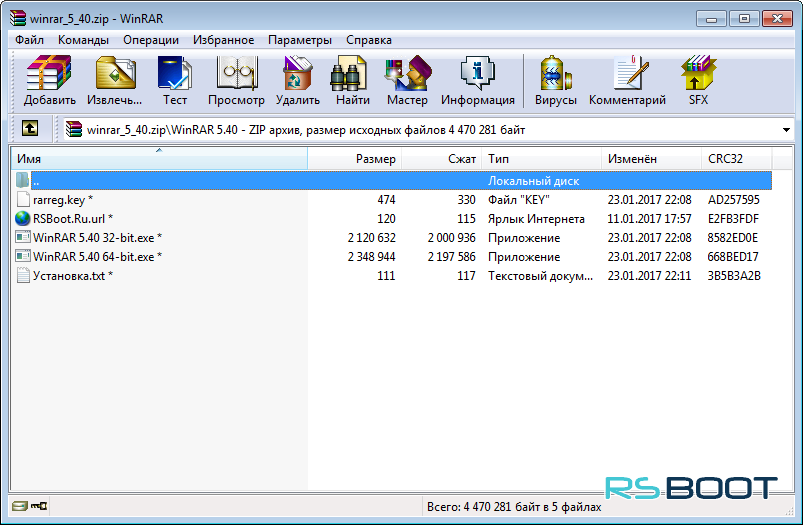The width and height of the screenshot is (803, 525).
Task: Click the Текстовый докум... type cell
Action: coord(540,276)
